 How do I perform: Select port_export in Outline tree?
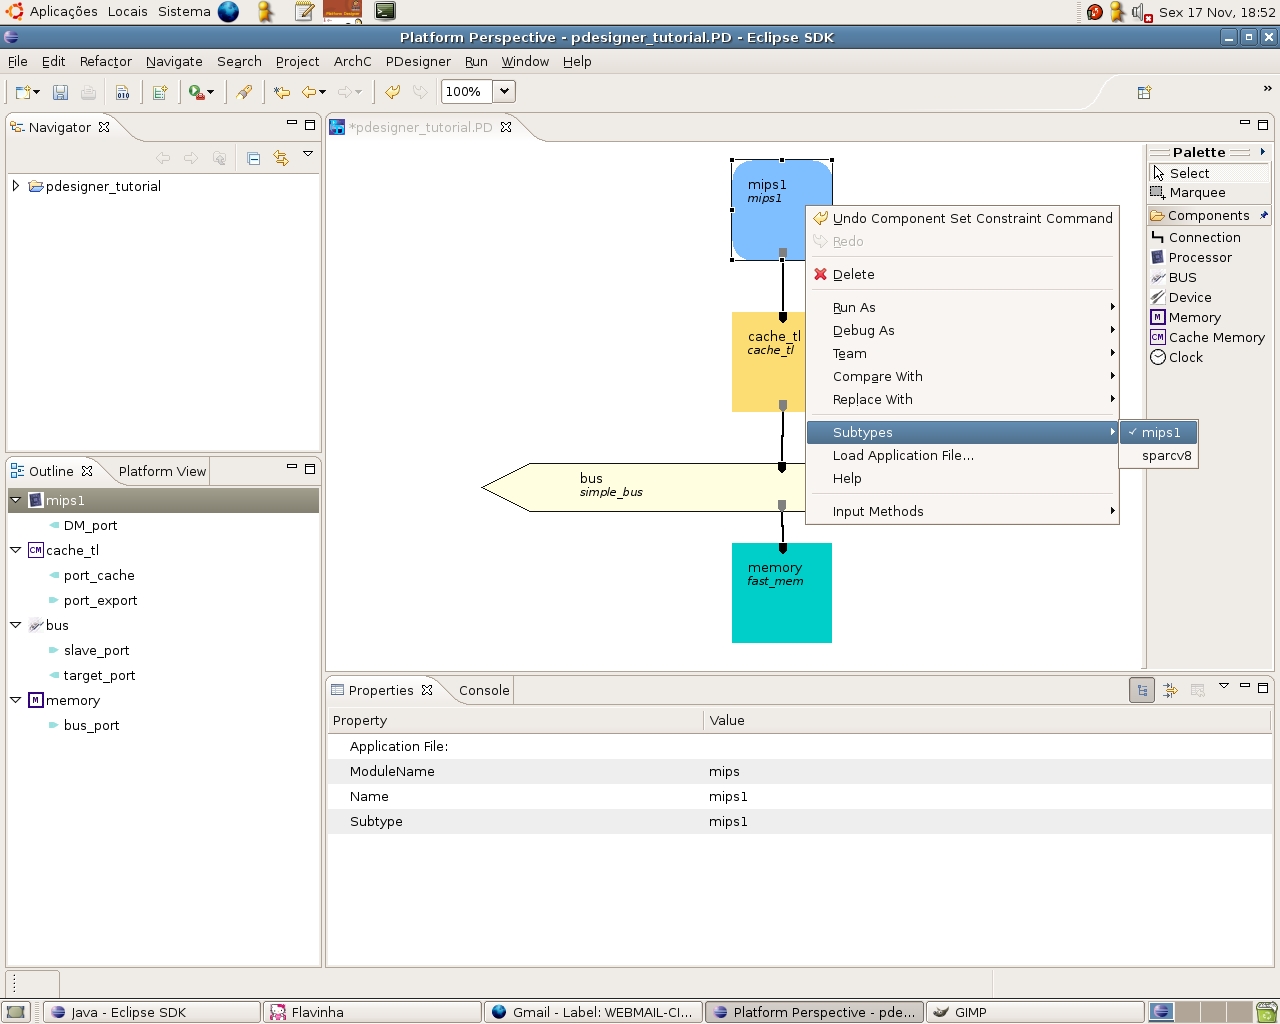pos(100,601)
